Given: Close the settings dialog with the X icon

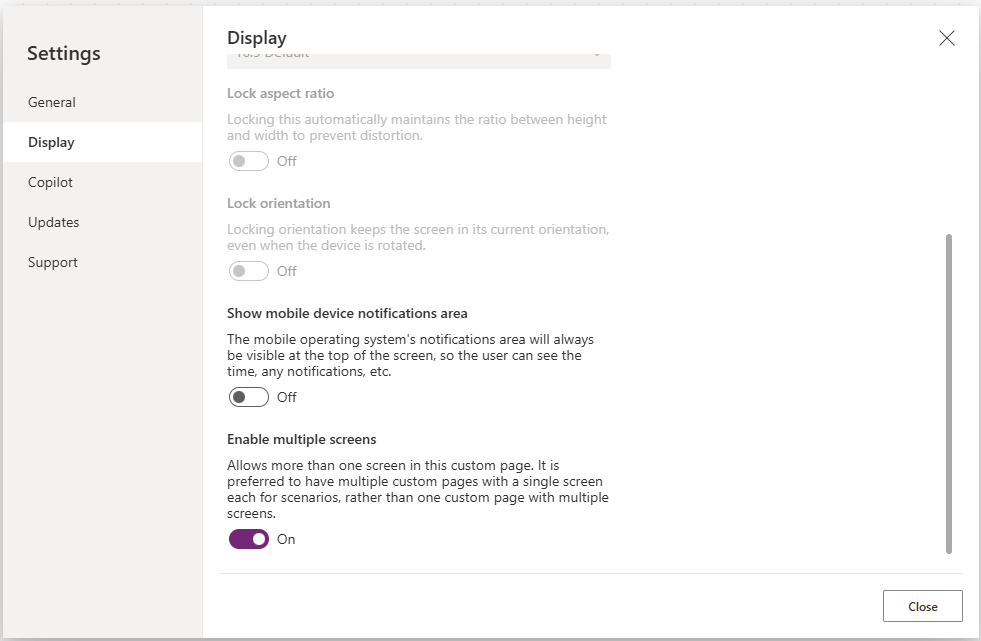Looking at the screenshot, I should click(x=946, y=38).
